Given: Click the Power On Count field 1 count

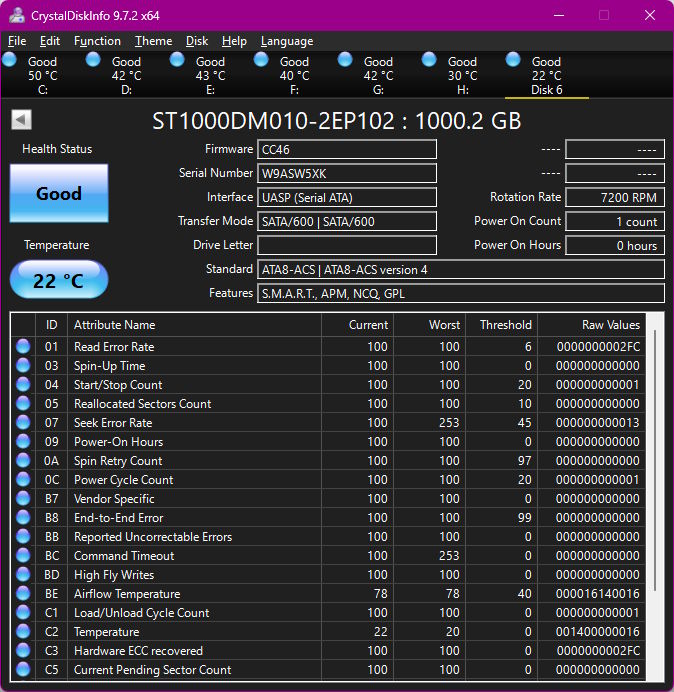Looking at the screenshot, I should pos(615,221).
